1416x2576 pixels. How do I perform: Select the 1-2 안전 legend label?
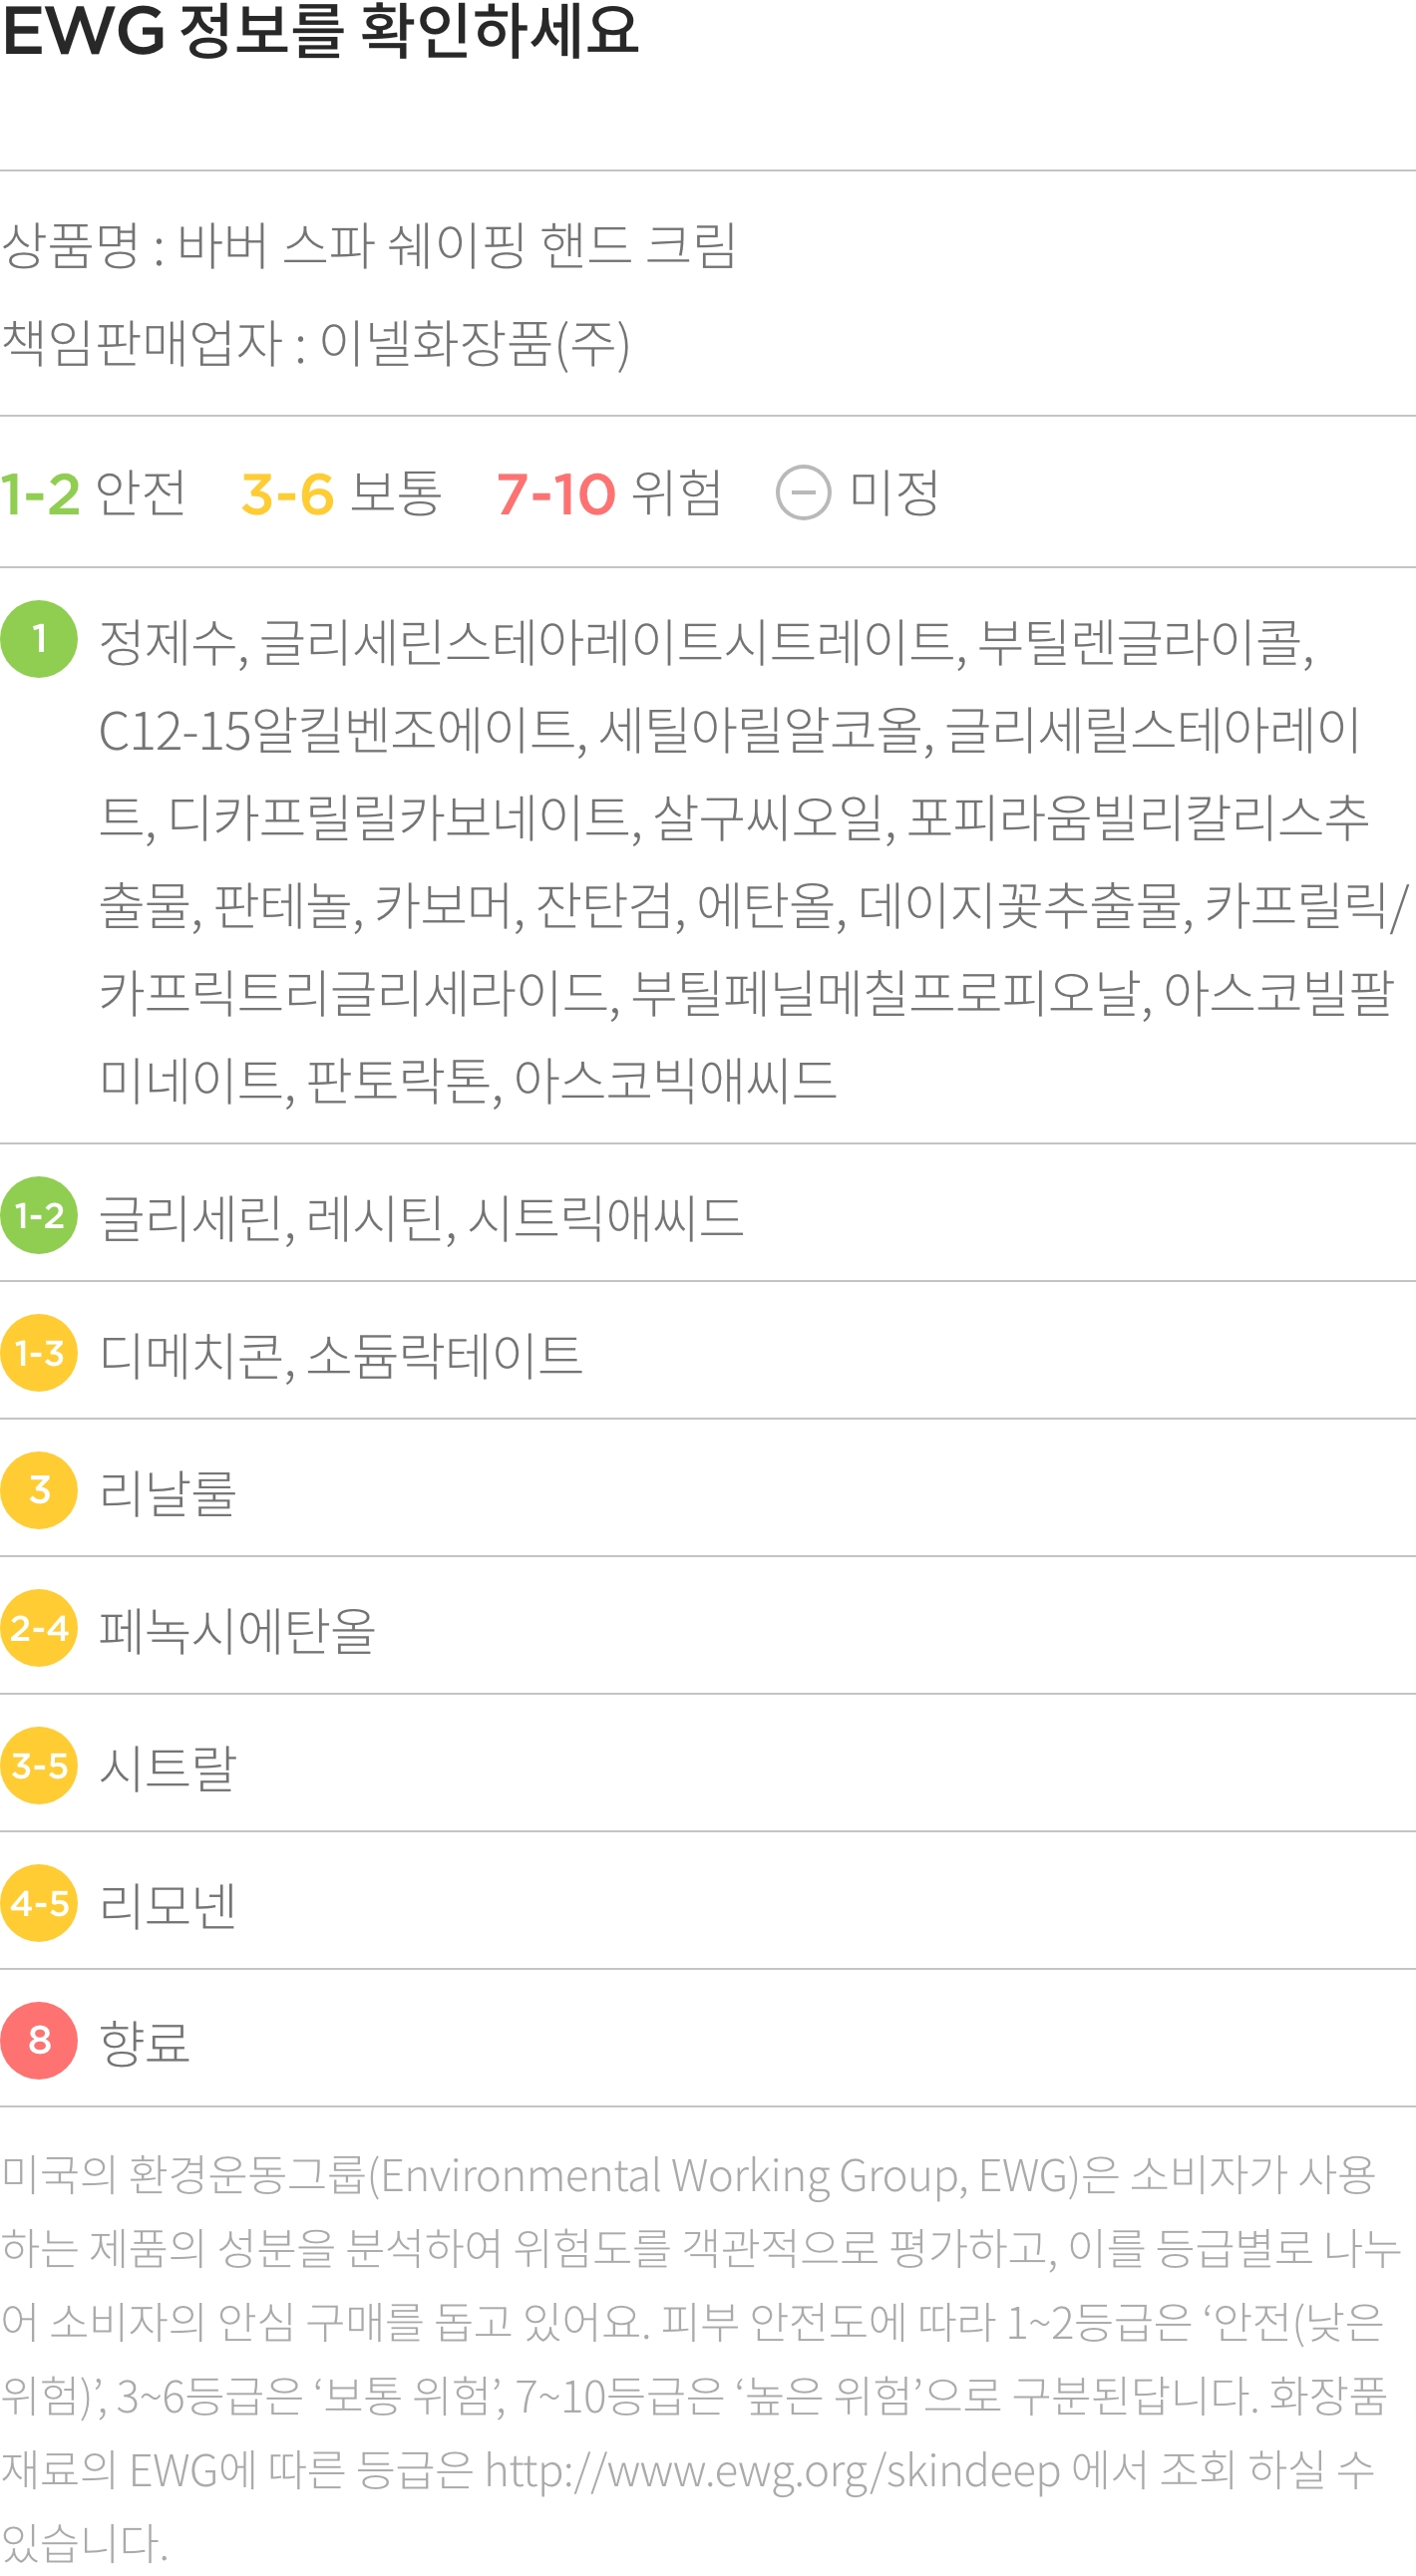pos(93,493)
